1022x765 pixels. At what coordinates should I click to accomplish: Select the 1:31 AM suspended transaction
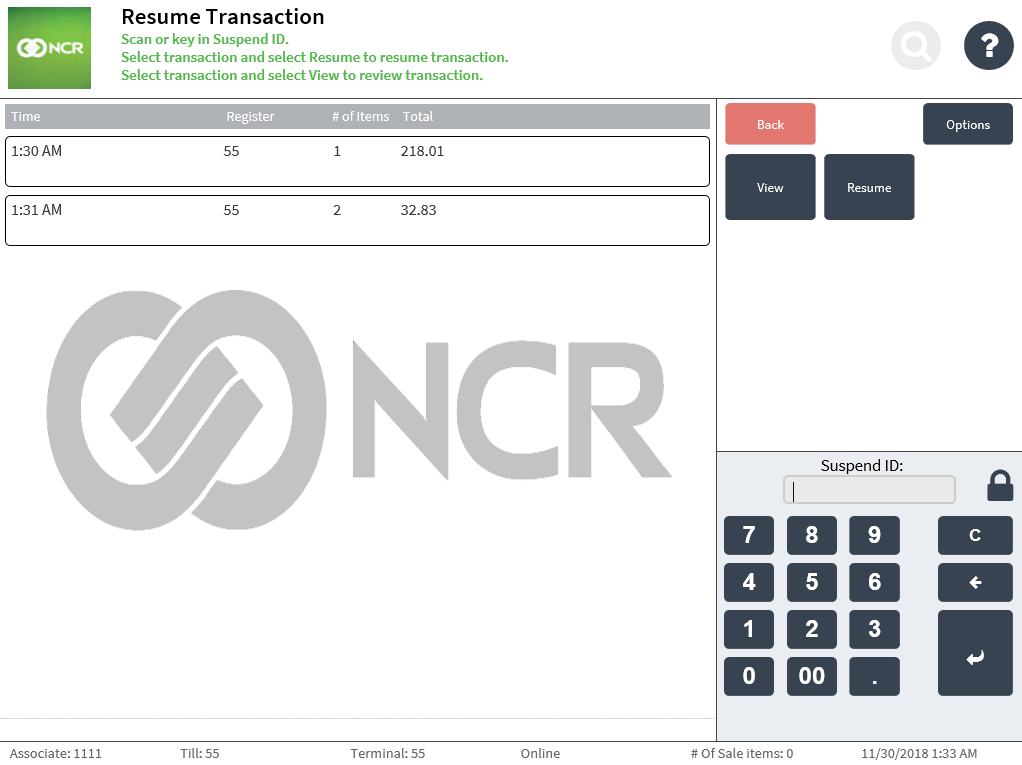click(x=357, y=221)
